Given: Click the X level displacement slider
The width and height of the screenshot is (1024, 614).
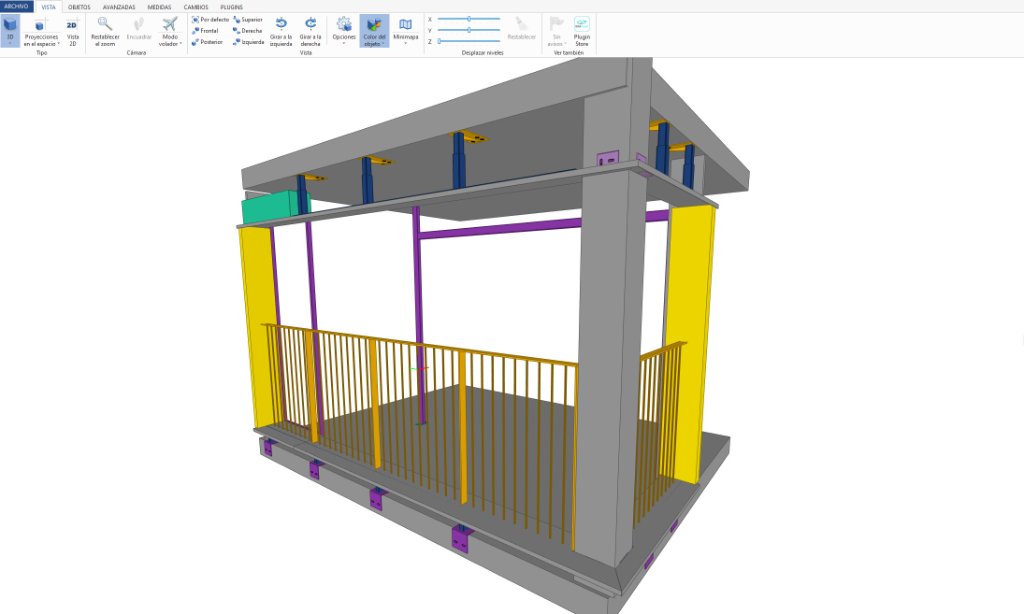Looking at the screenshot, I should point(469,19).
